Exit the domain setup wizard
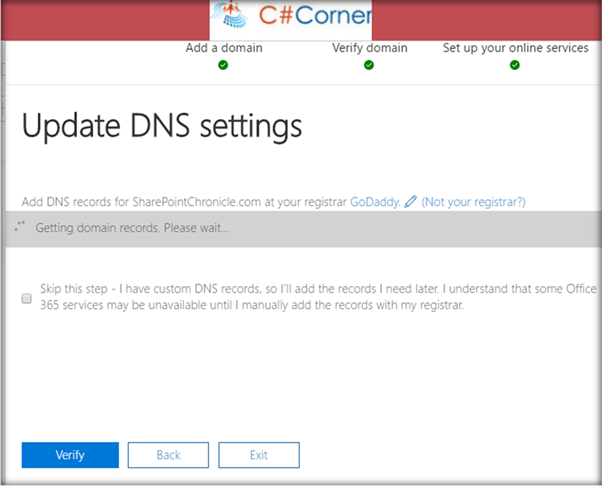This screenshot has height=486, width=602. click(x=259, y=455)
